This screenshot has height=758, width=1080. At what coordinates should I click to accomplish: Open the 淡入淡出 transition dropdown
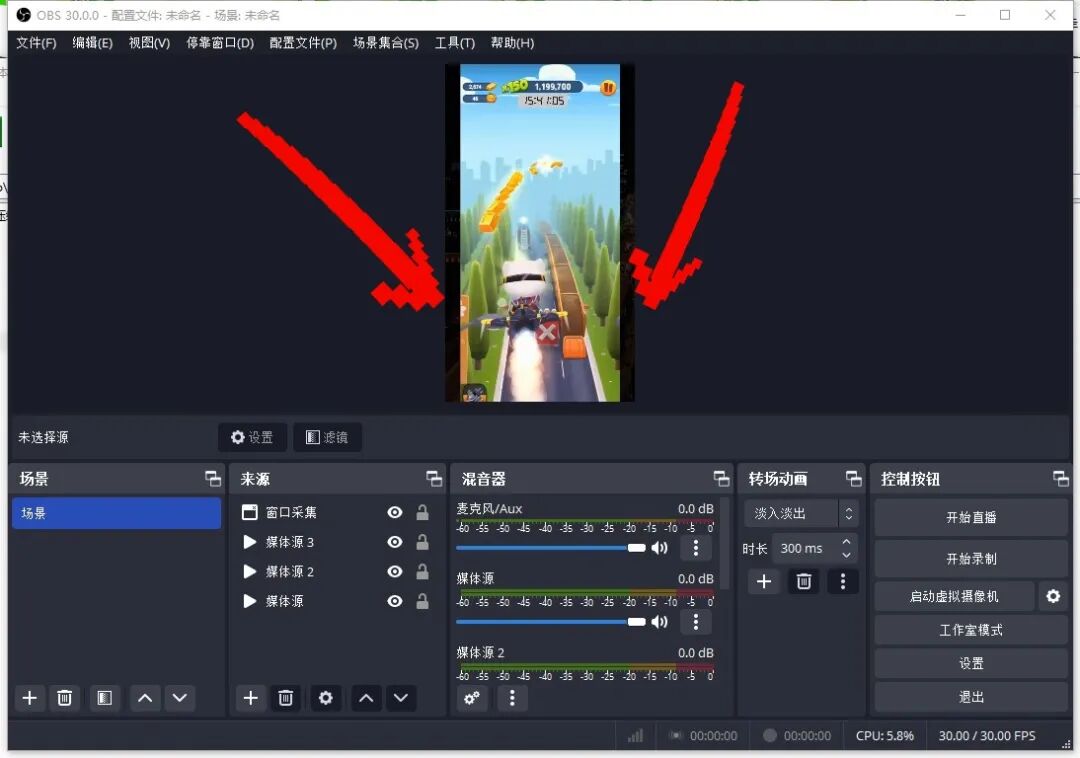coord(800,514)
